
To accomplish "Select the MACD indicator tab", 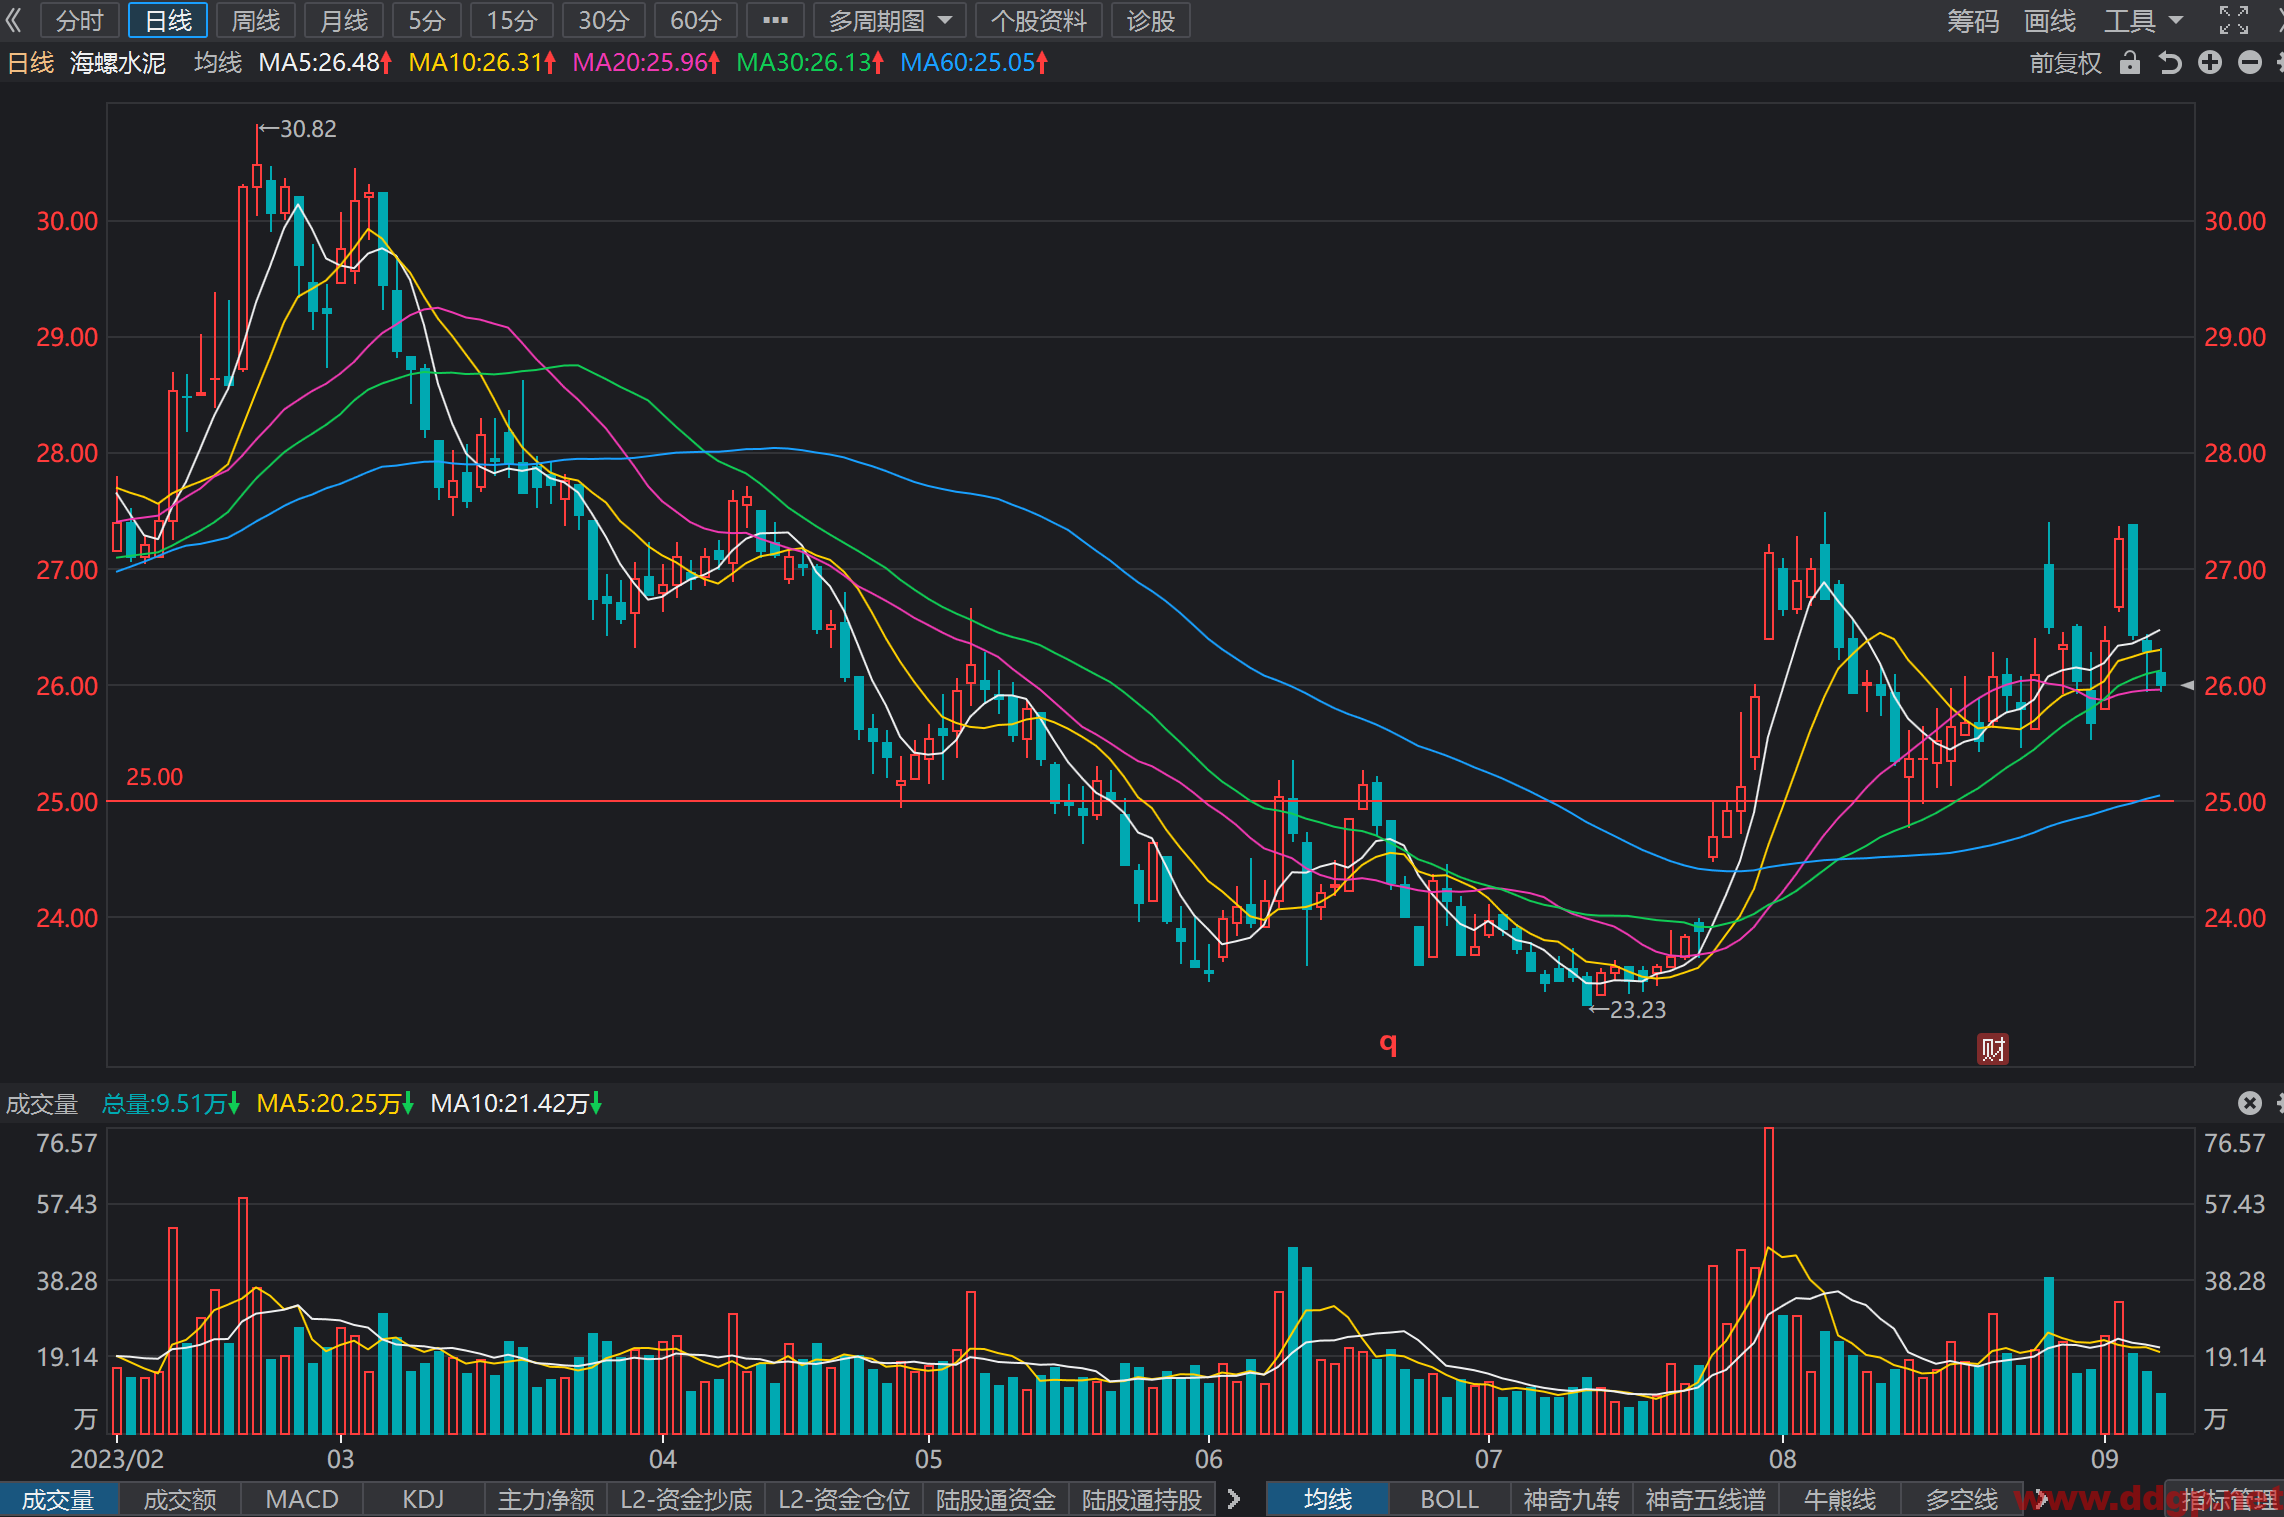I will click(302, 1499).
